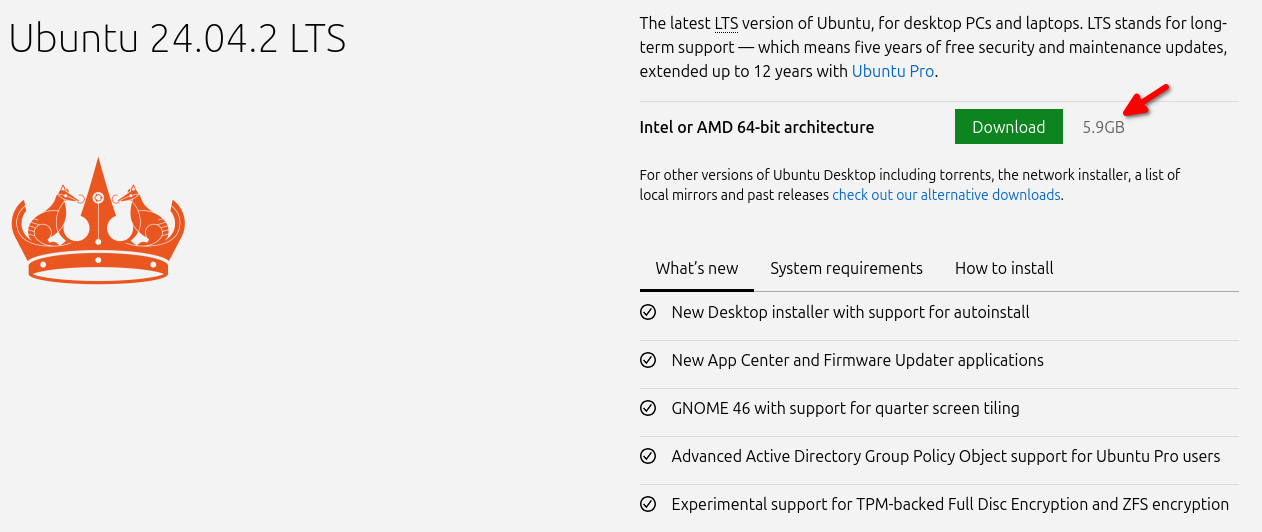Viewport: 1262px width, 532px height.
Task: Click the 5.9GB file size label
Action: point(1104,127)
